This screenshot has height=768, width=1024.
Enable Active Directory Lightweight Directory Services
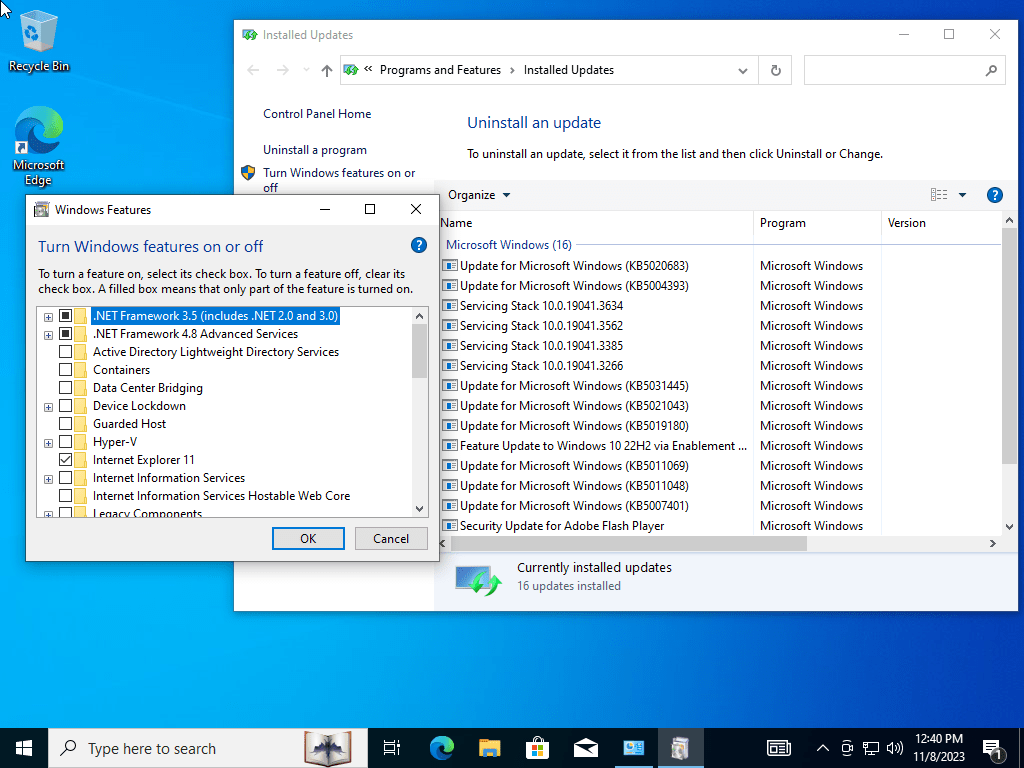tap(65, 351)
